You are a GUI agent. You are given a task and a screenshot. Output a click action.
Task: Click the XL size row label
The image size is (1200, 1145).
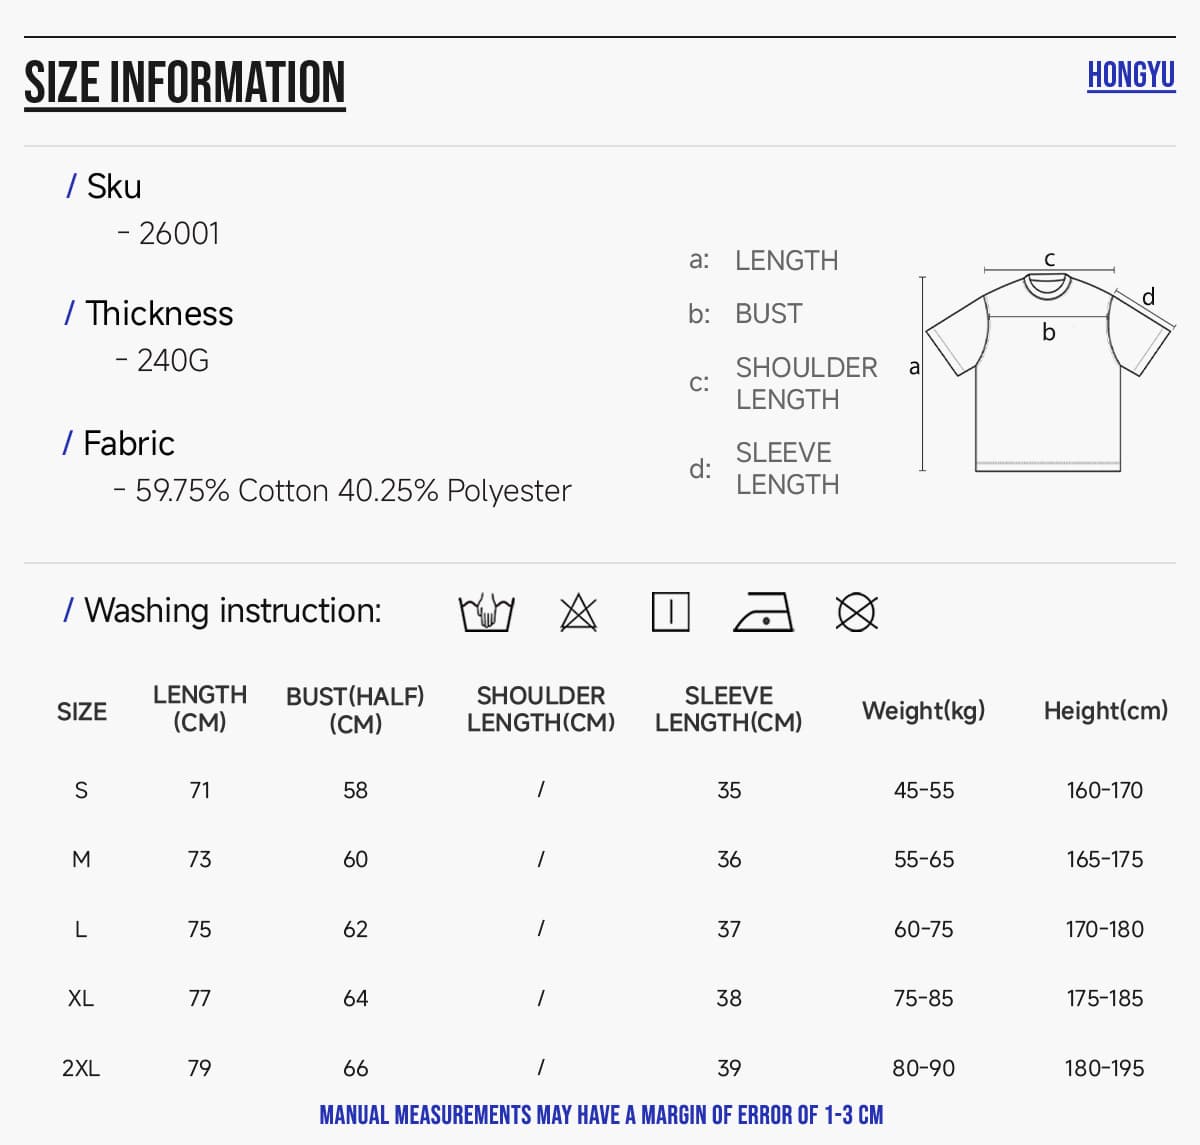82,998
